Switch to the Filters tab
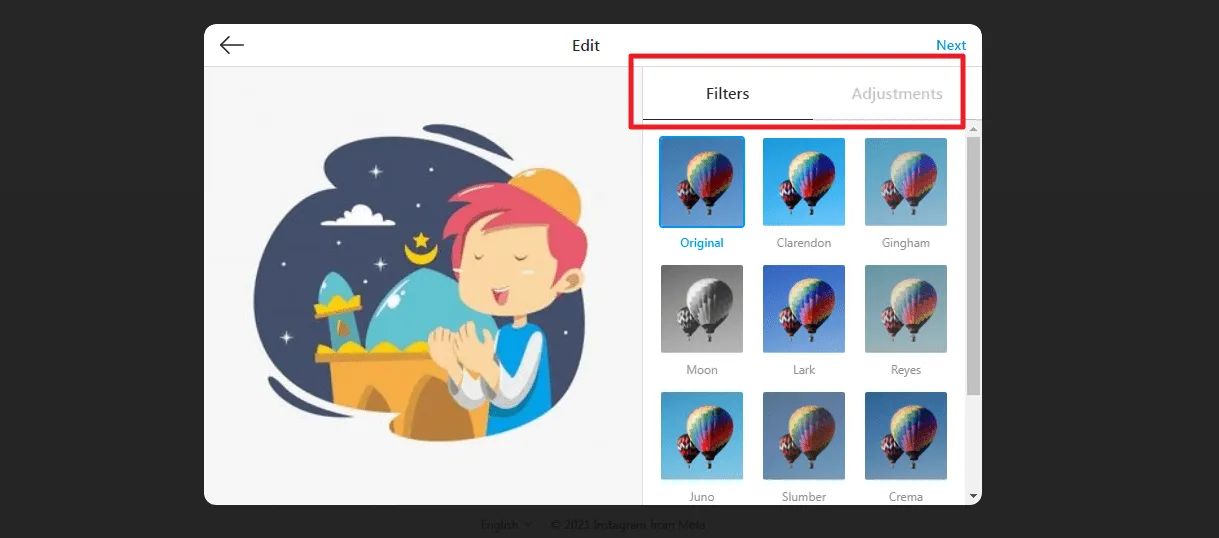Image resolution: width=1219 pixels, height=538 pixels. pyautogui.click(x=728, y=94)
